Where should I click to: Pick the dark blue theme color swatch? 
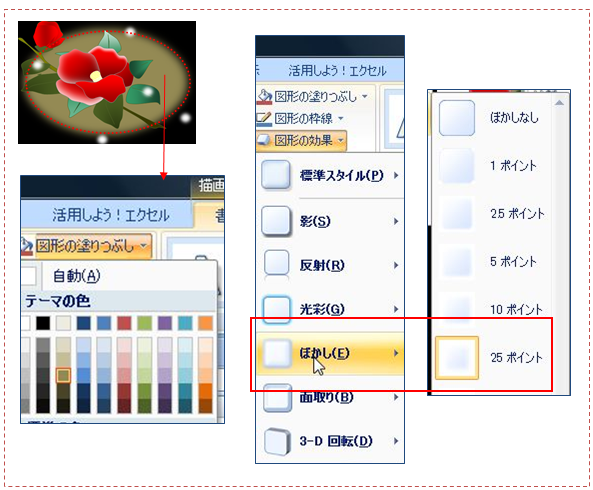point(84,323)
